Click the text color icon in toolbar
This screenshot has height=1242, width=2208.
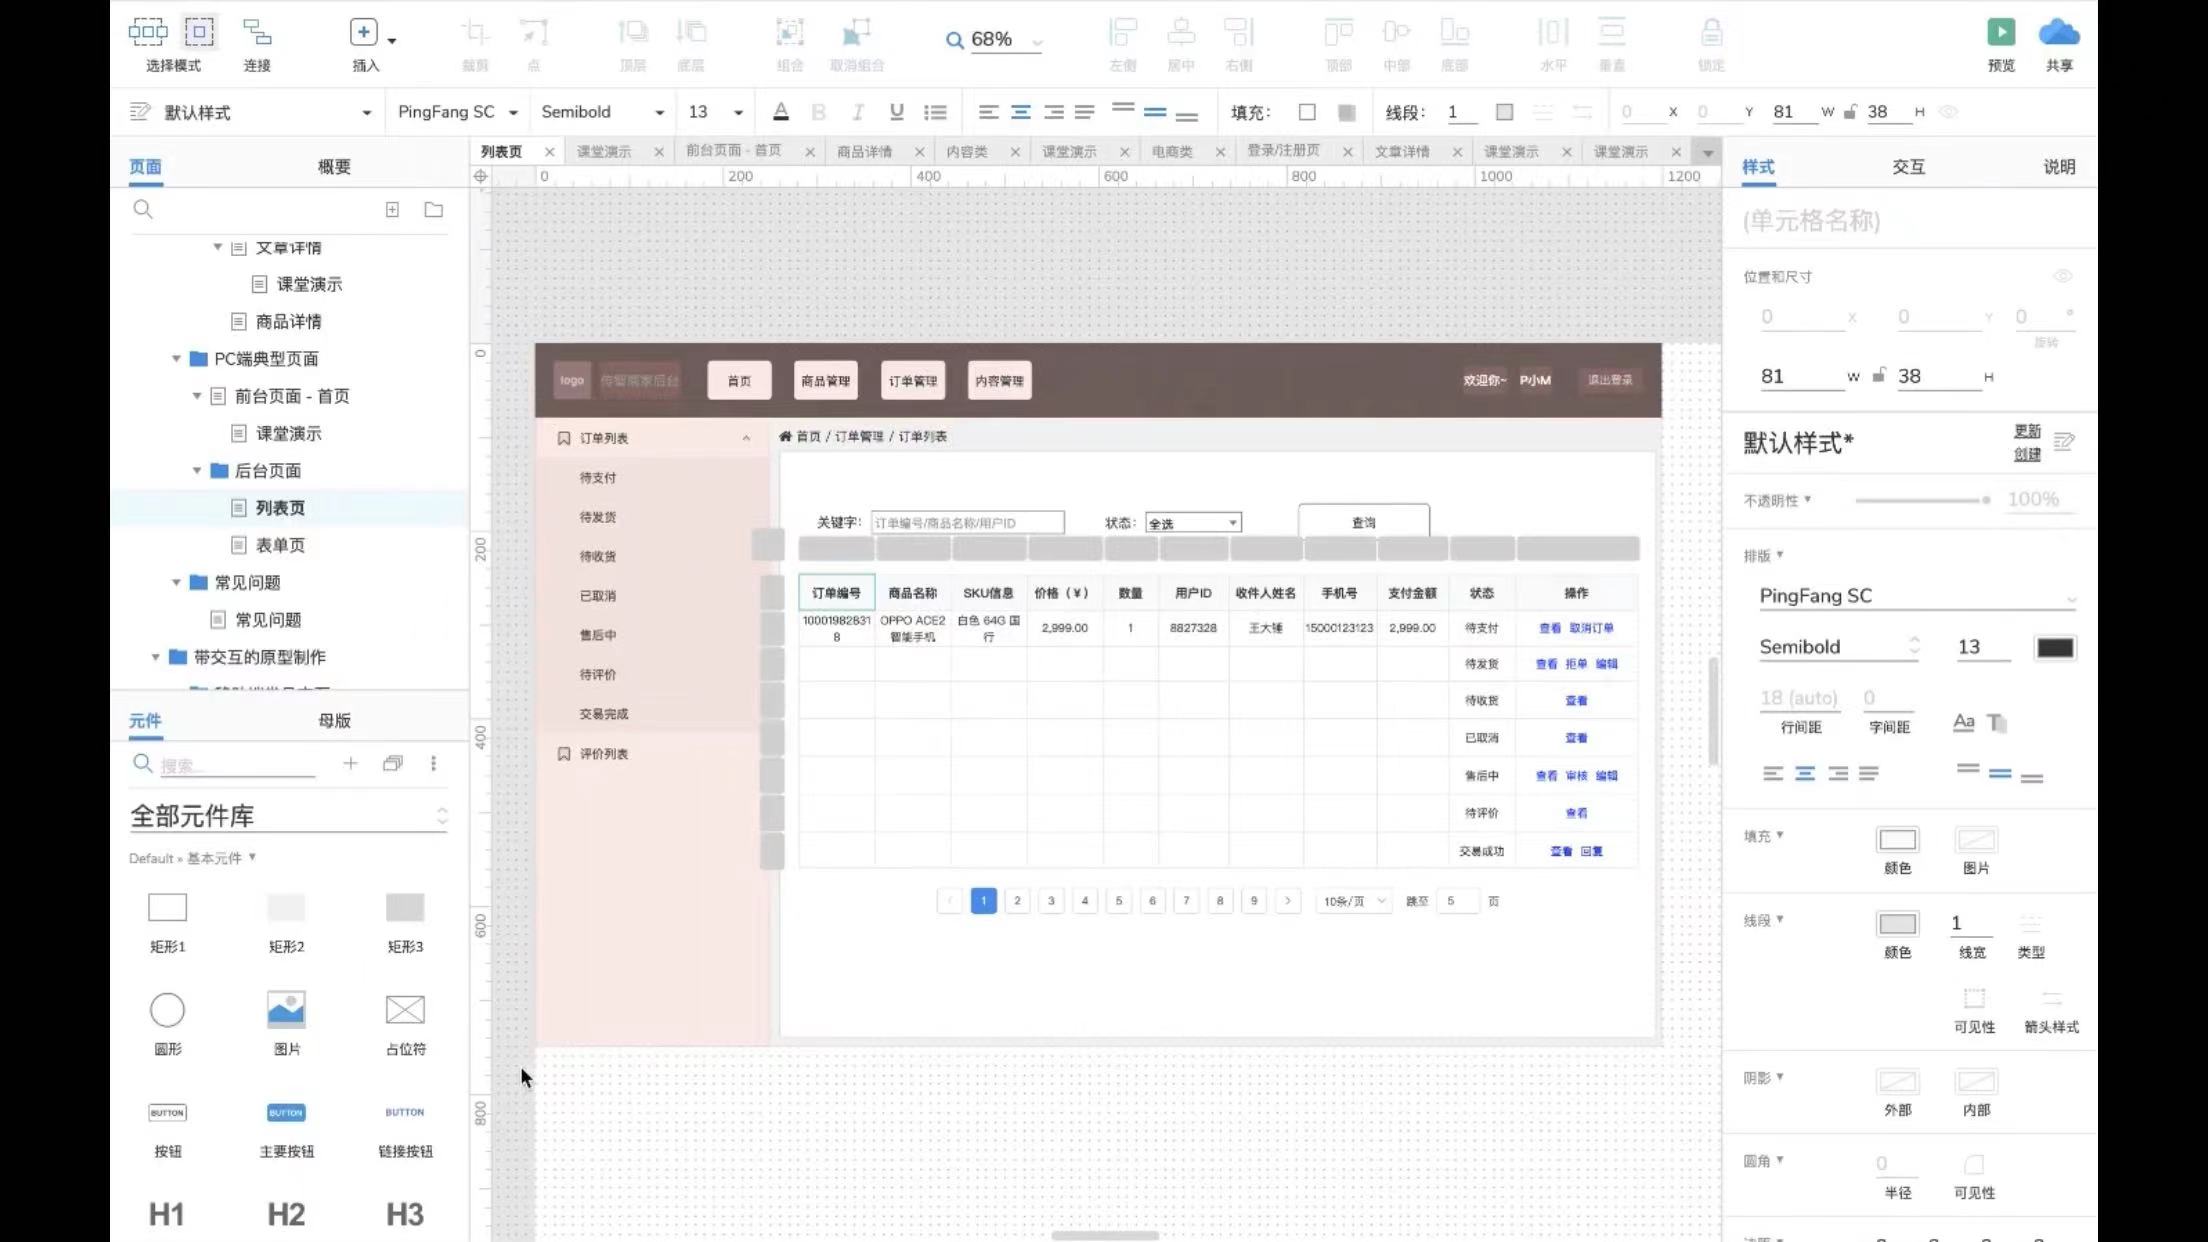[x=781, y=112]
